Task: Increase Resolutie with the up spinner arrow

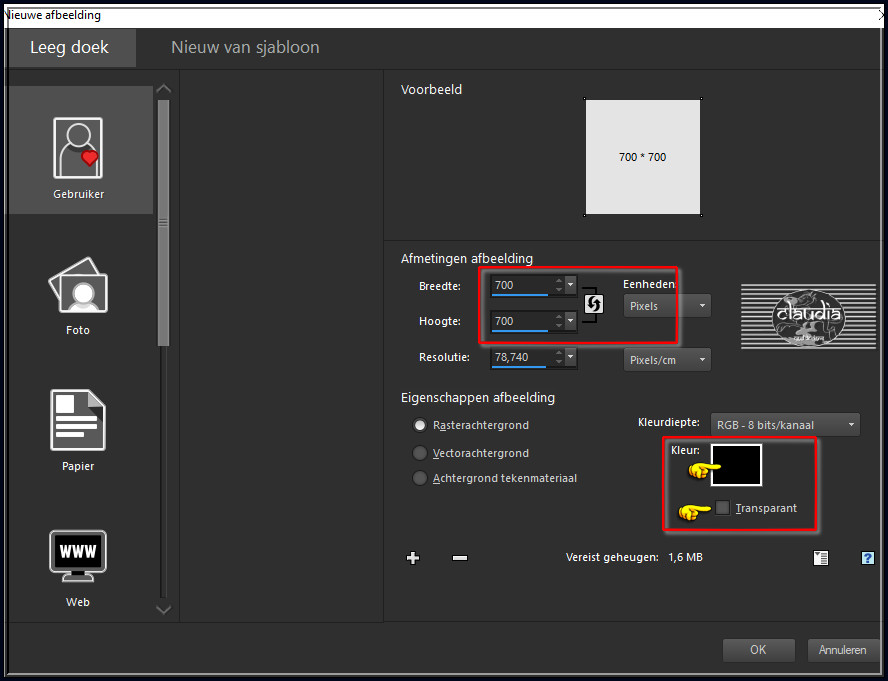Action: [559, 352]
